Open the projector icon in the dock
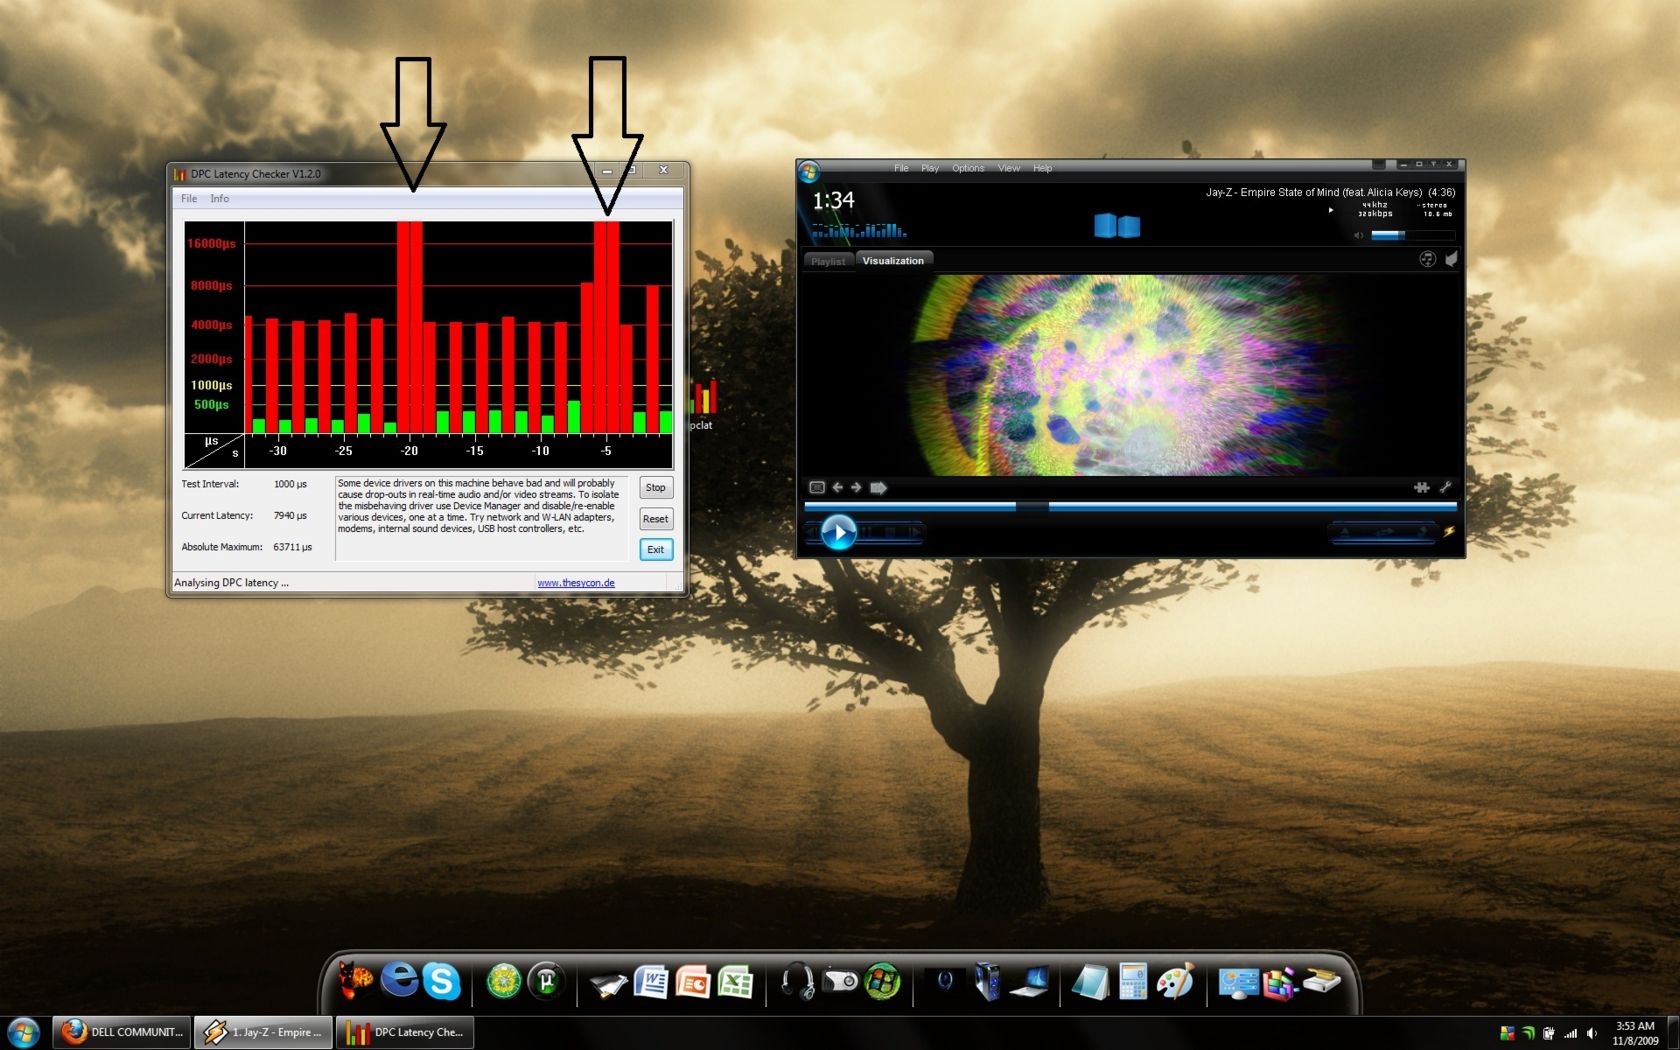 pyautogui.click(x=839, y=981)
